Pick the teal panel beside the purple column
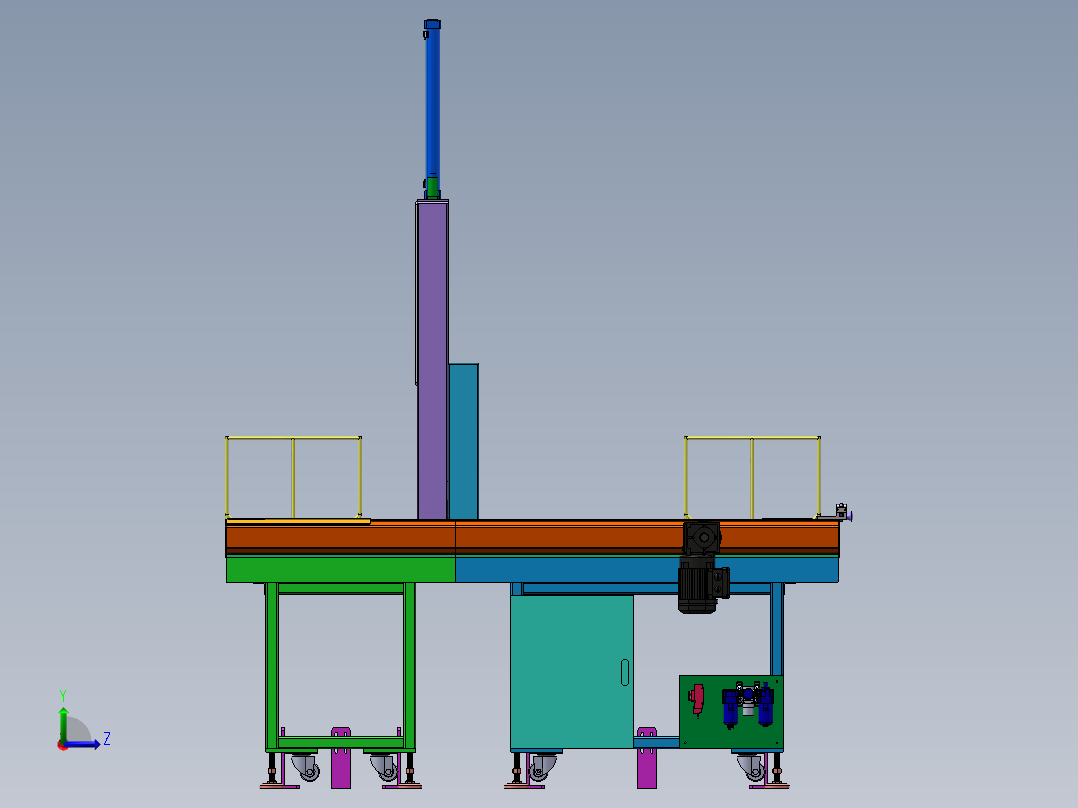 (463, 441)
